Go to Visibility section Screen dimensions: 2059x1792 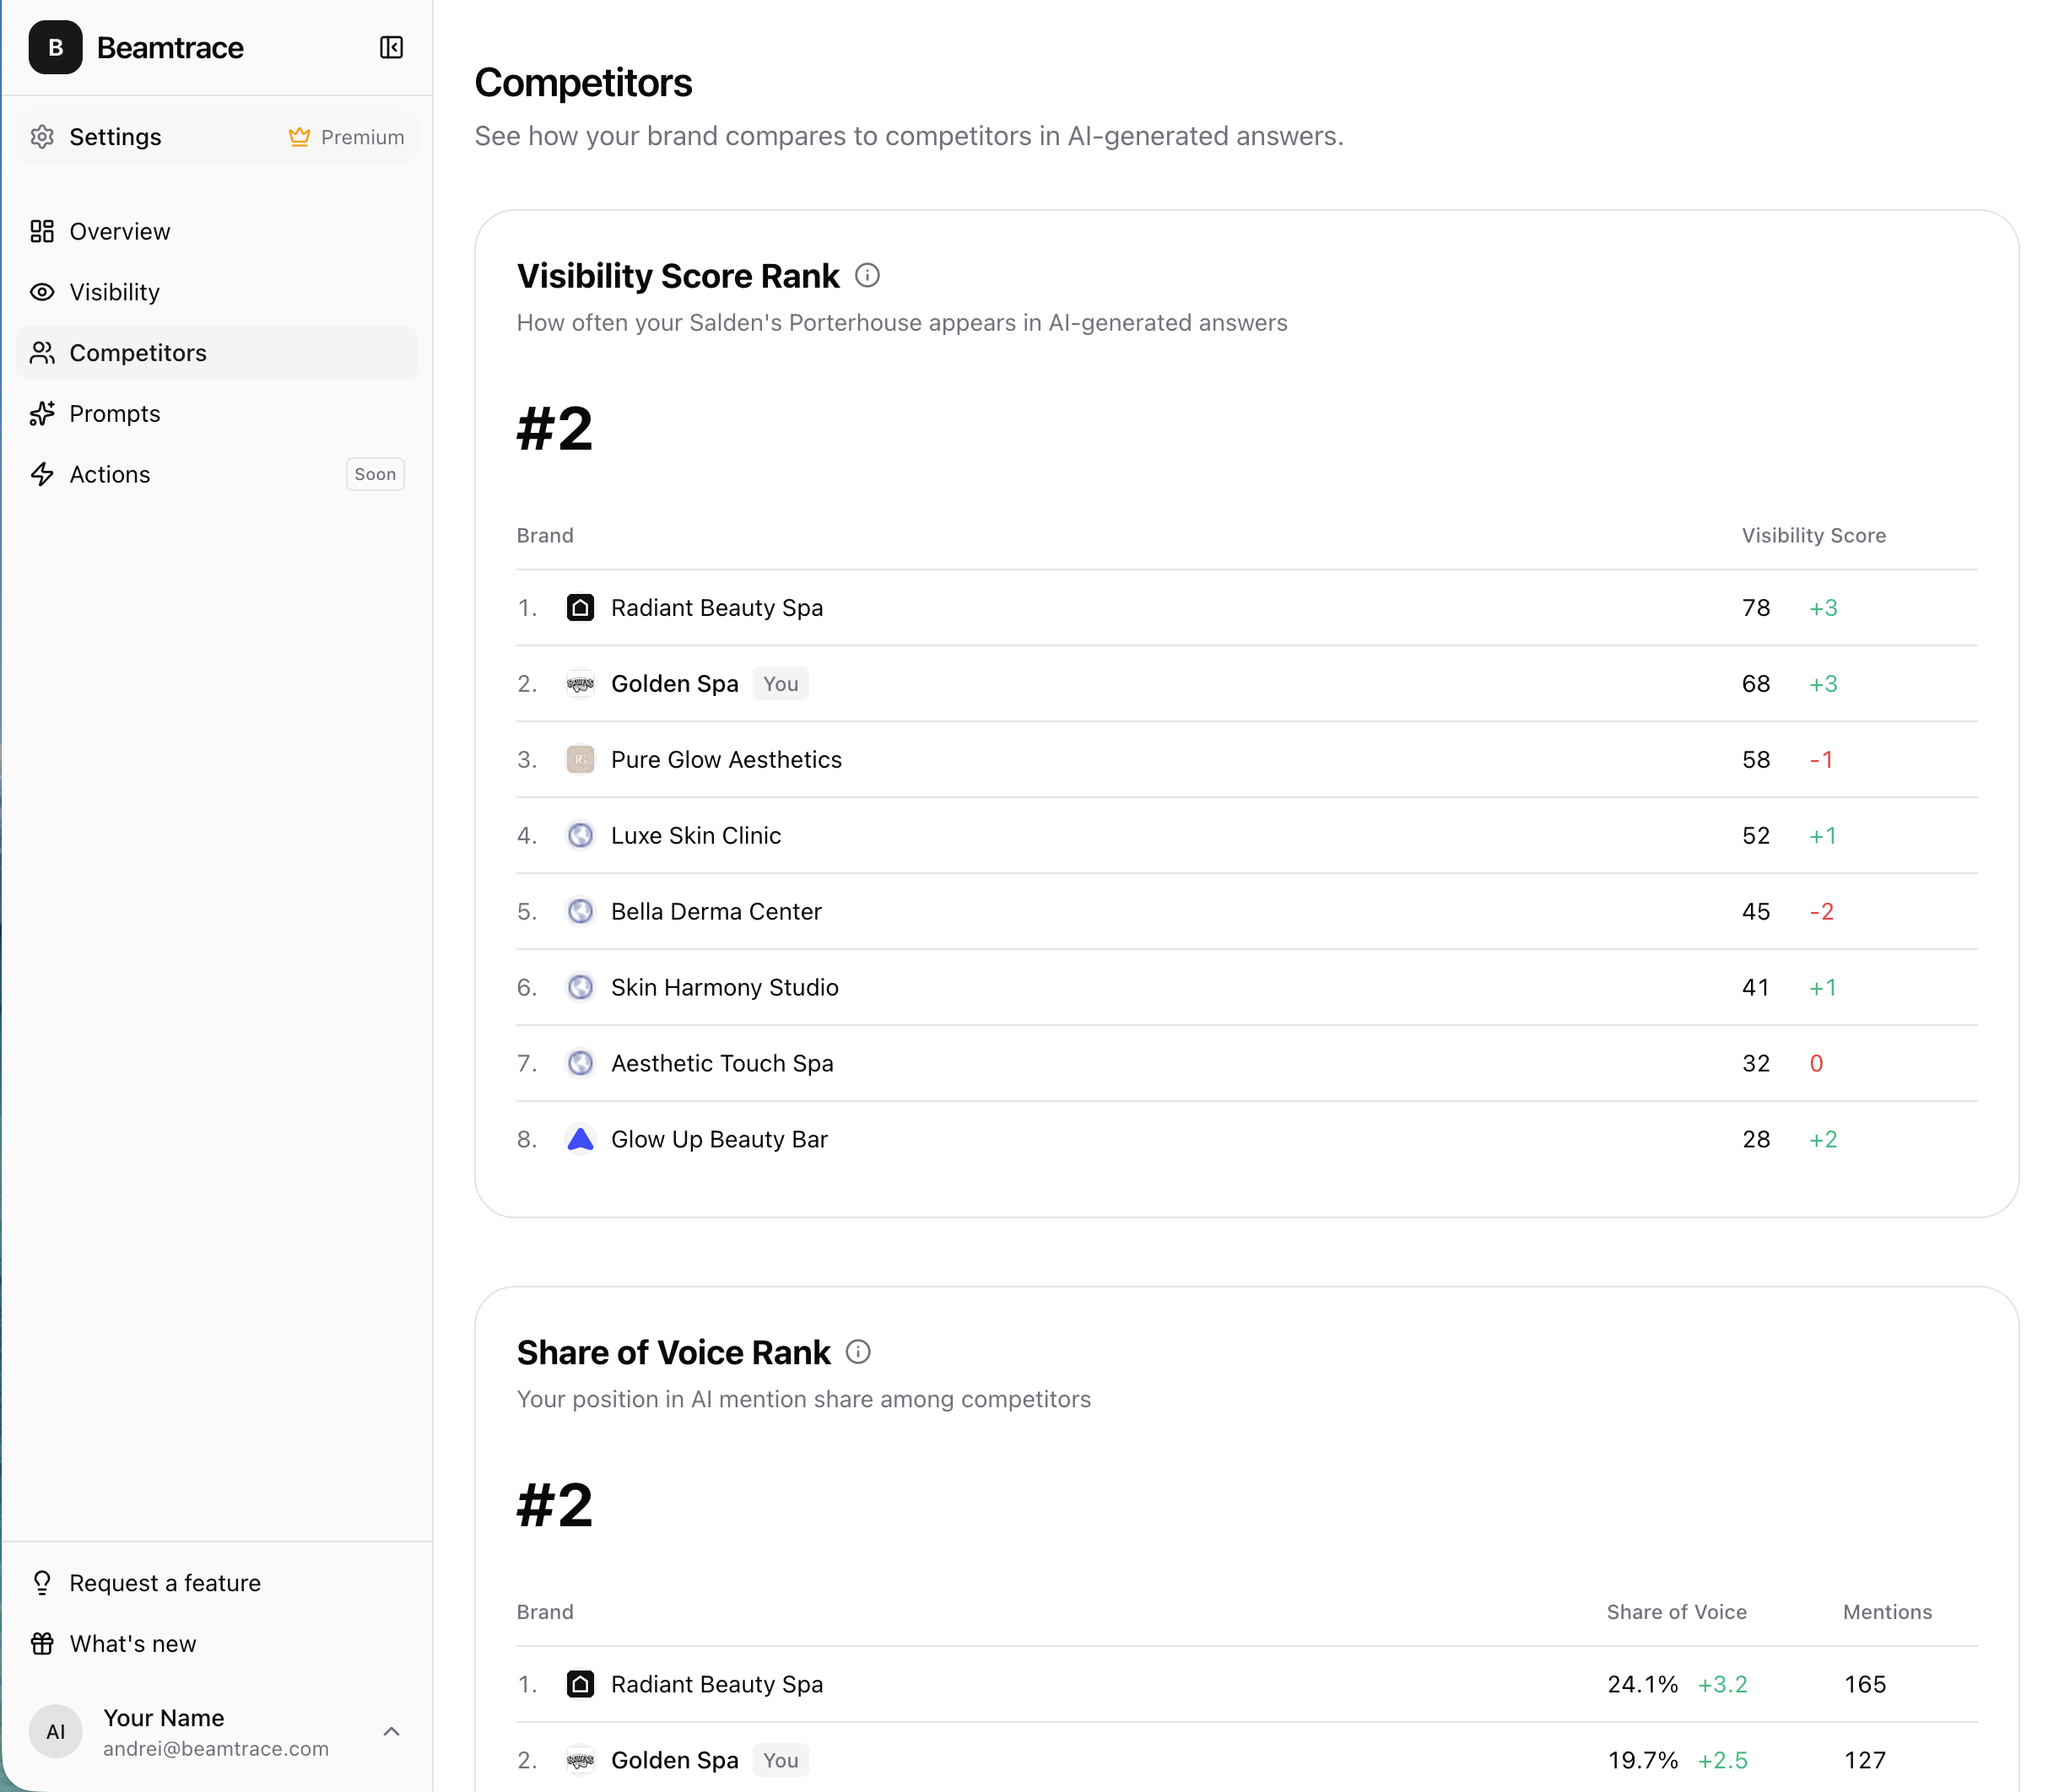click(114, 292)
